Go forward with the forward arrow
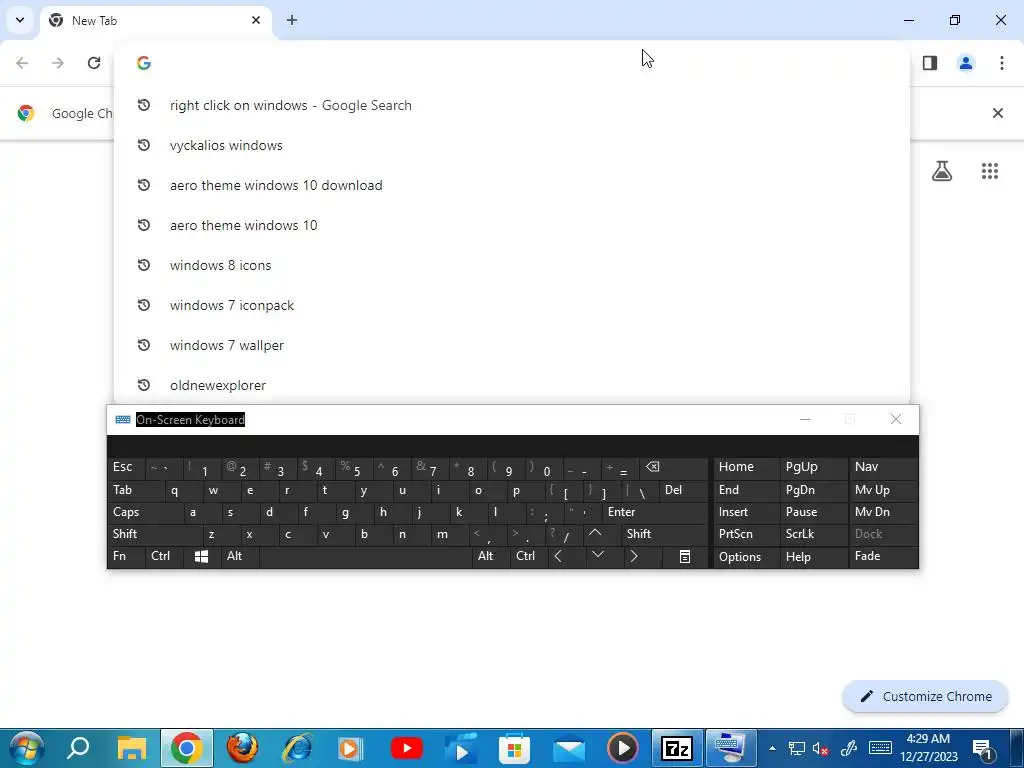The height and width of the screenshot is (768, 1024). (x=58, y=63)
